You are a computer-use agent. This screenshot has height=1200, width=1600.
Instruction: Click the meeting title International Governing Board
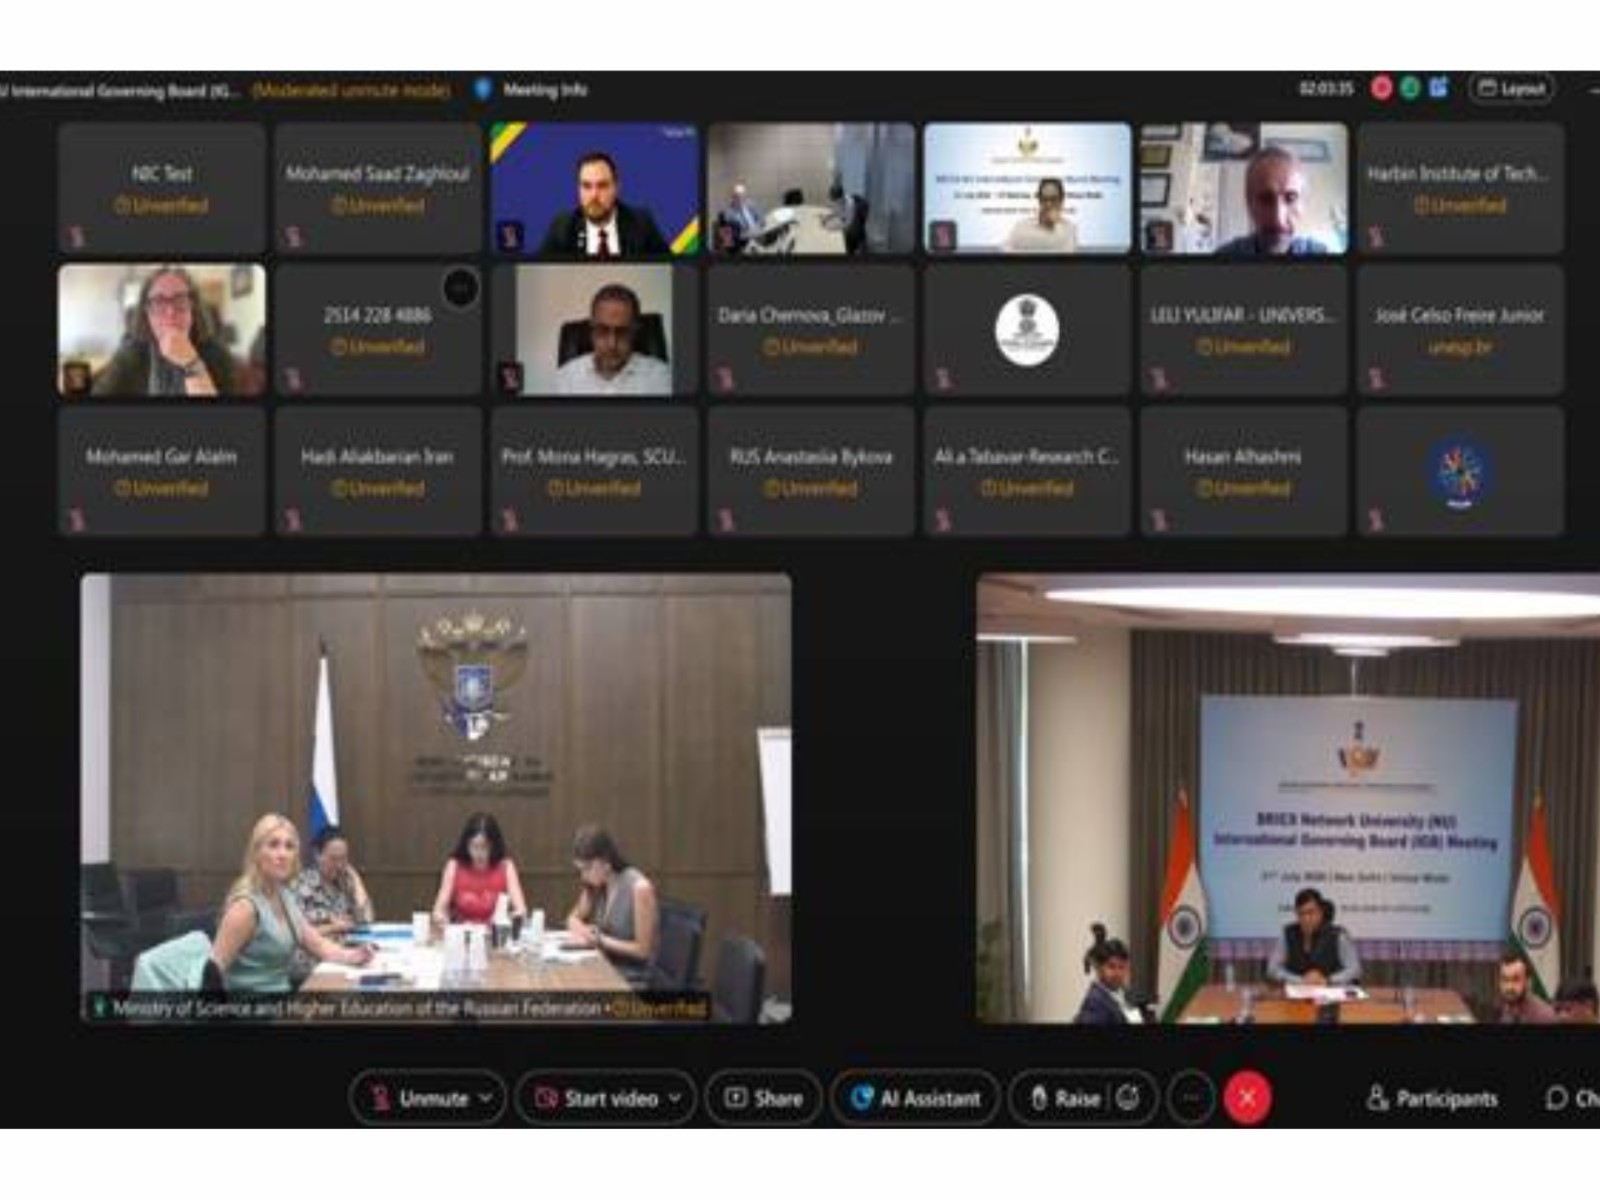(x=120, y=90)
